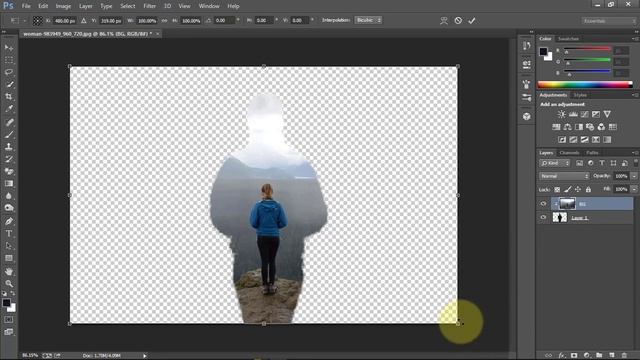Select the Rectangular Marquee tool
The image size is (640, 360).
pos(9,60)
